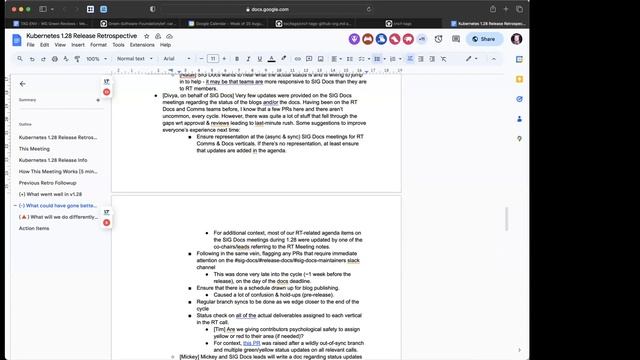Open the Contacts side panel icon
This screenshot has width=640, height=360.
click(x=519, y=119)
